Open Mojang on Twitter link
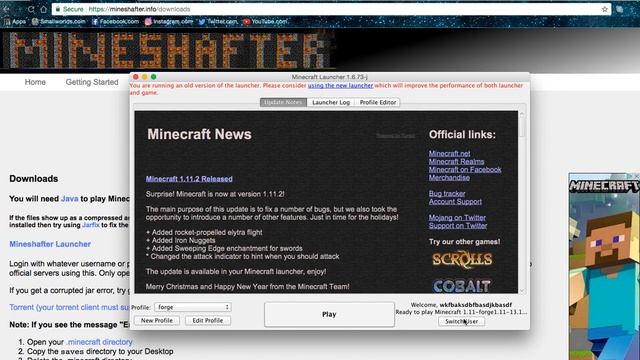This screenshot has width=640, height=360. pyautogui.click(x=457, y=218)
